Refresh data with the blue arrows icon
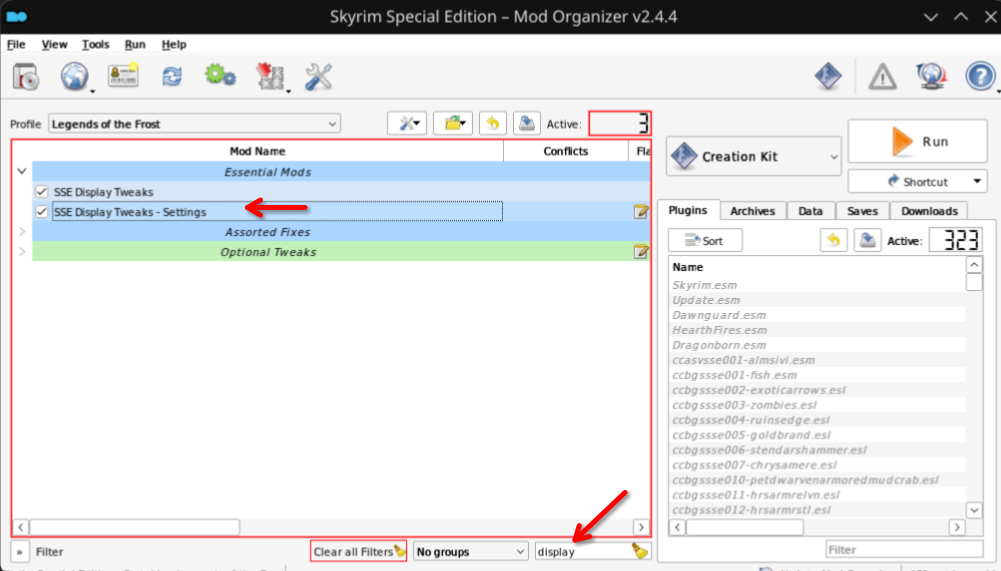The width and height of the screenshot is (1001, 571). point(172,77)
